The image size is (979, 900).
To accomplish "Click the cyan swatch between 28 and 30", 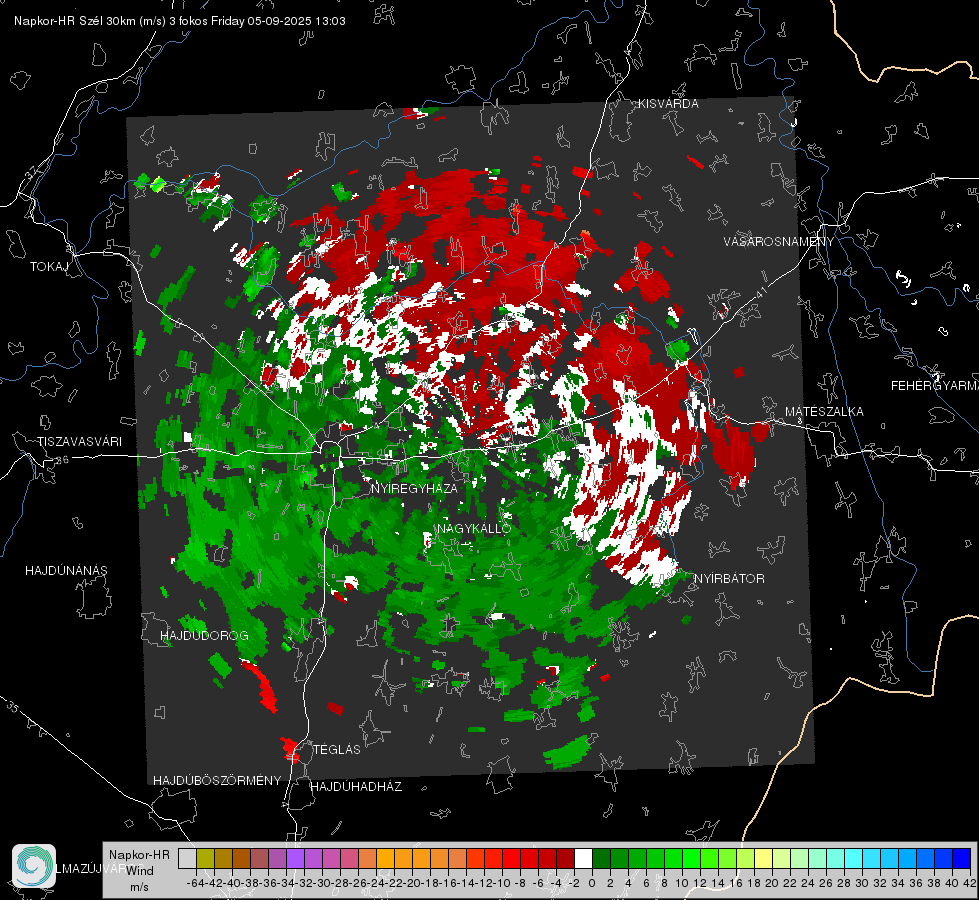I will pyautogui.click(x=854, y=859).
